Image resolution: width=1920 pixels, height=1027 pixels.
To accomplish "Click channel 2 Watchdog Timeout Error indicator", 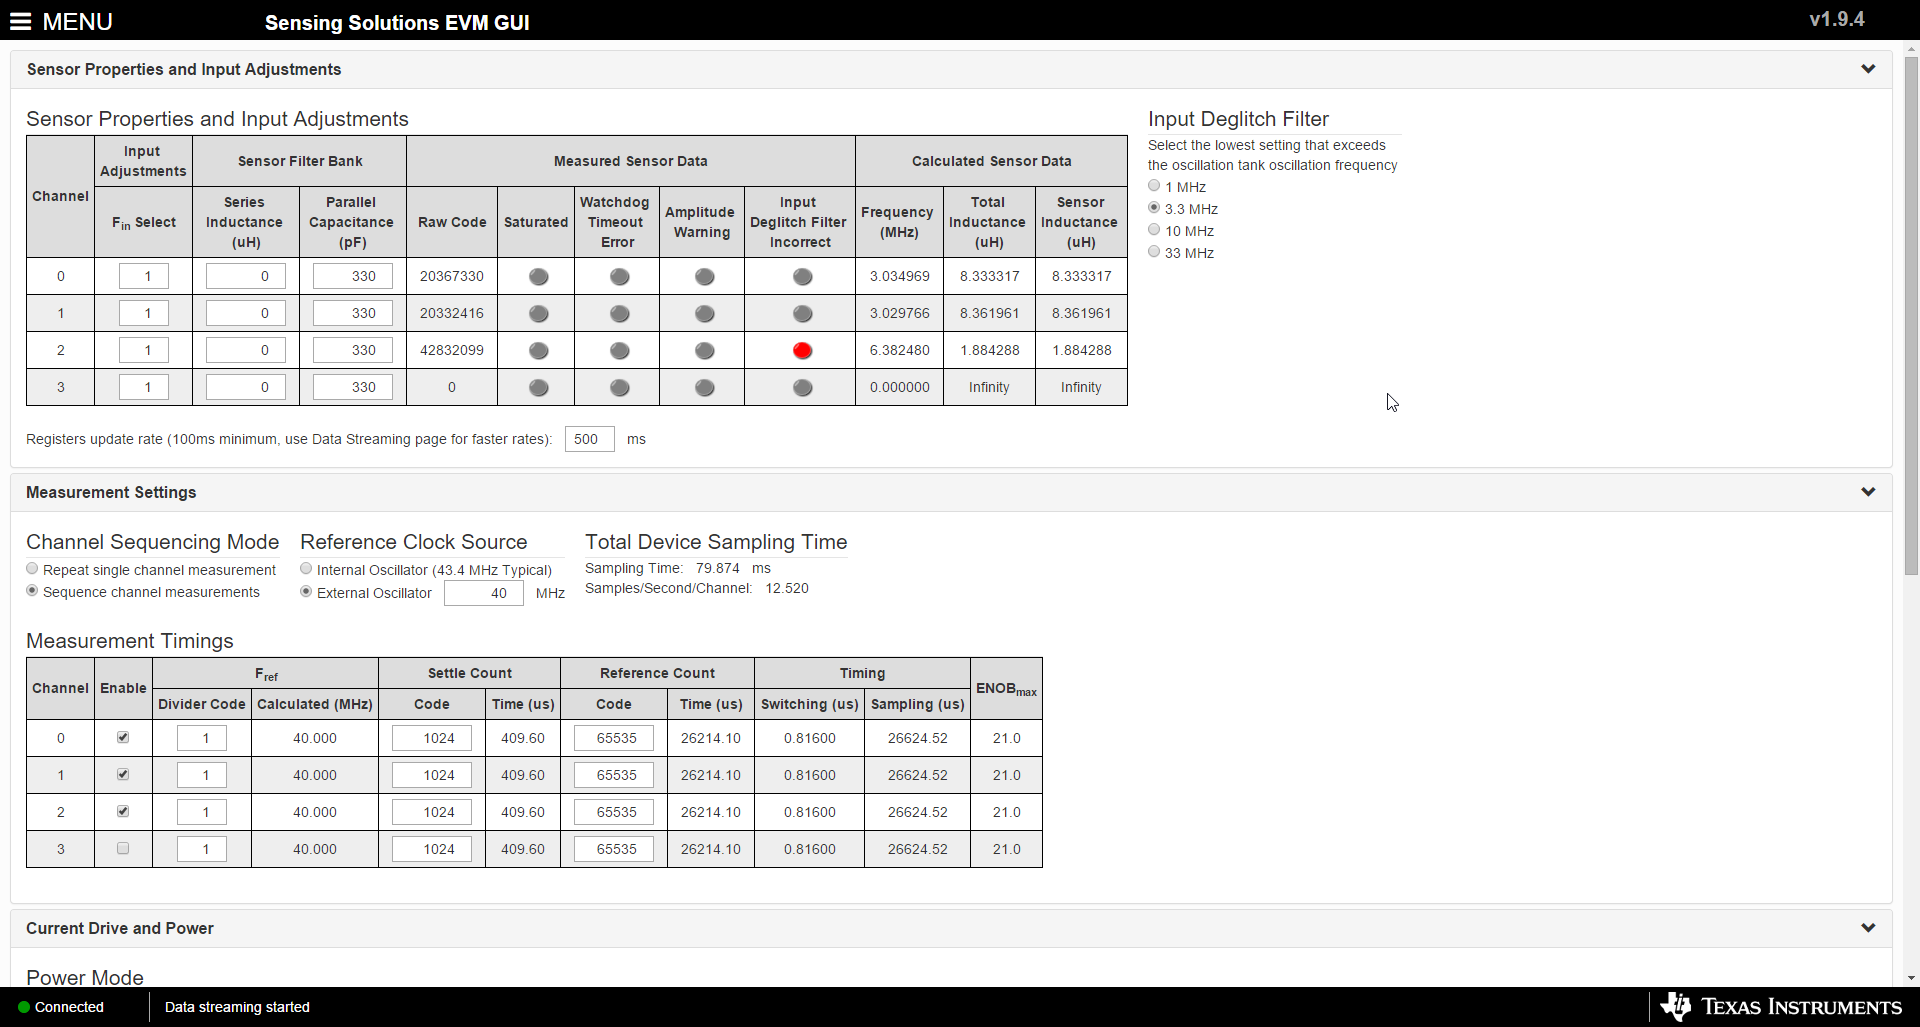I will click(620, 351).
